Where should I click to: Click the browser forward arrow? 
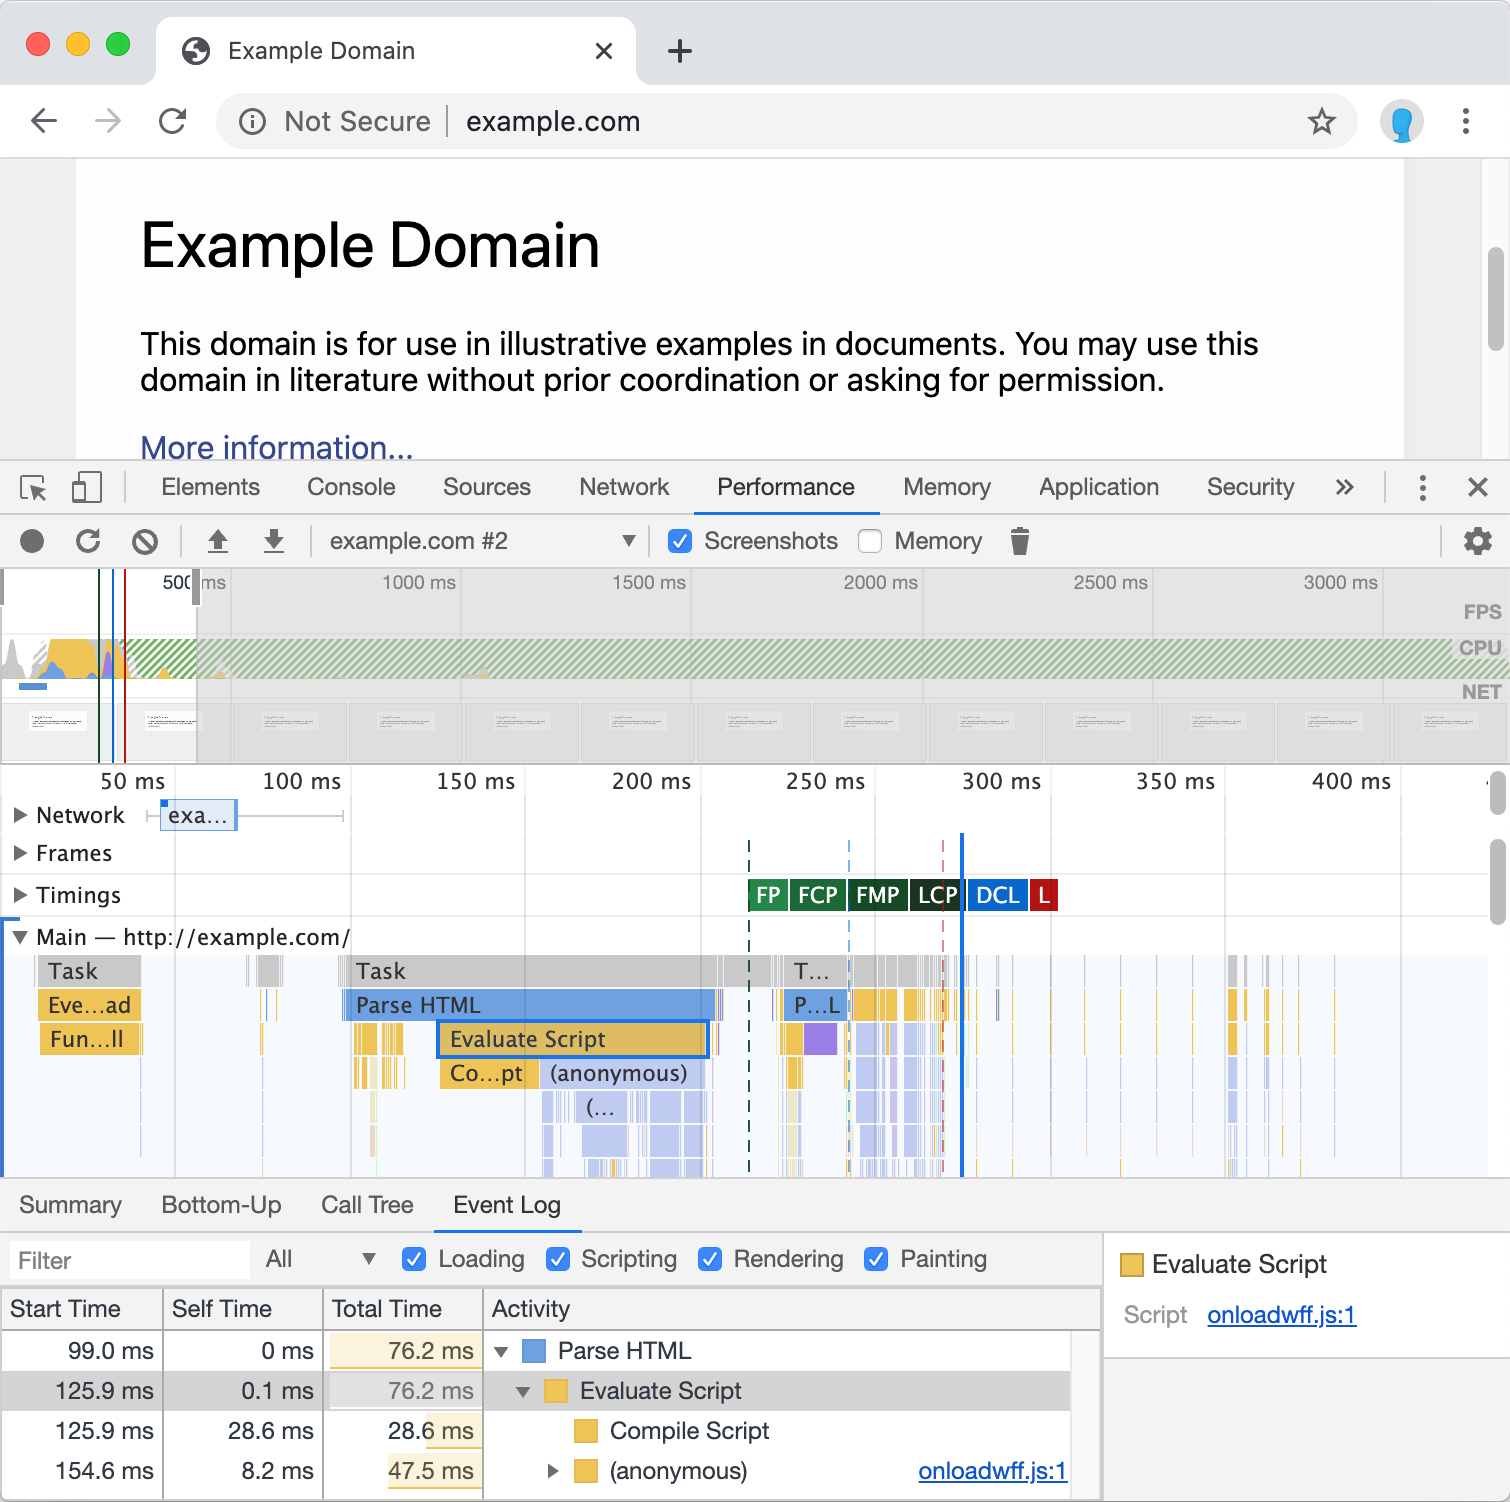tap(108, 121)
